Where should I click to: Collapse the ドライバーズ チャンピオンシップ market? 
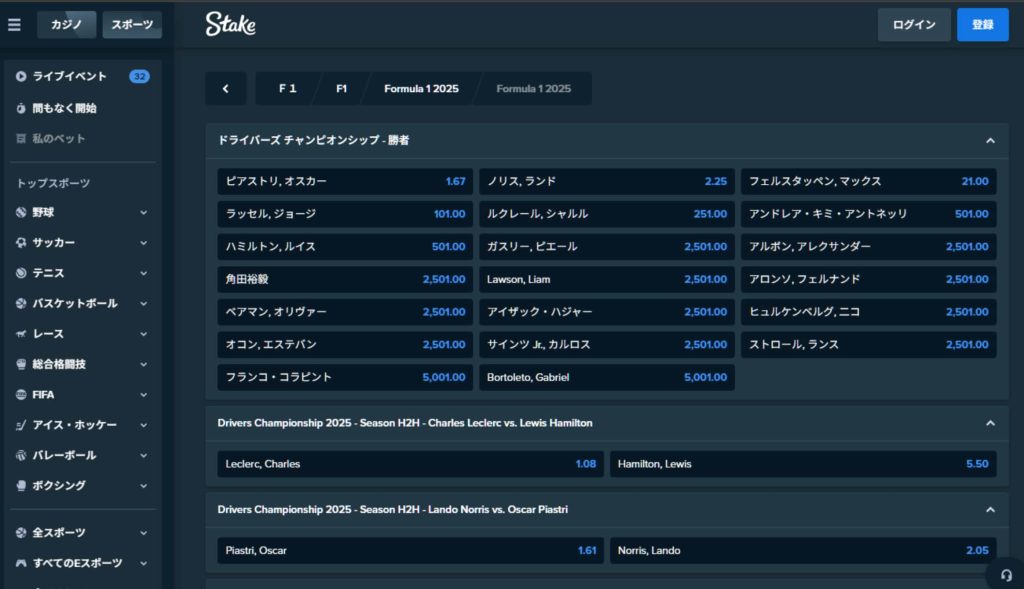(990, 140)
